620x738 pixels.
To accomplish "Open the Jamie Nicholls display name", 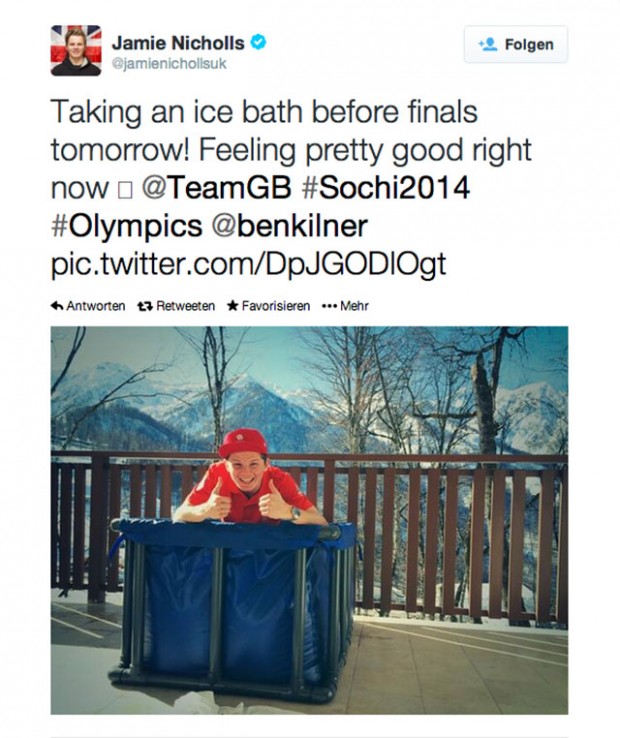I will 178,43.
